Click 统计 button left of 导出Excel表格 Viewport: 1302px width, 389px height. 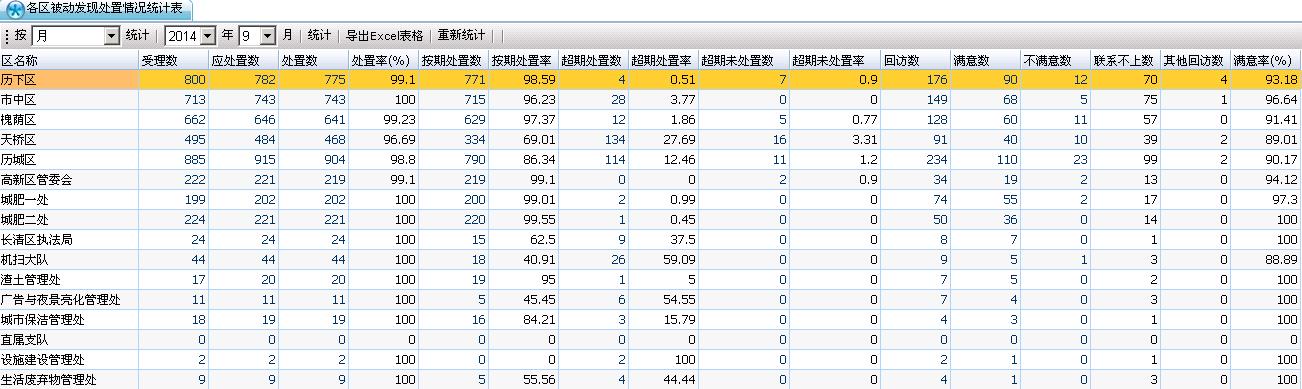coord(320,35)
